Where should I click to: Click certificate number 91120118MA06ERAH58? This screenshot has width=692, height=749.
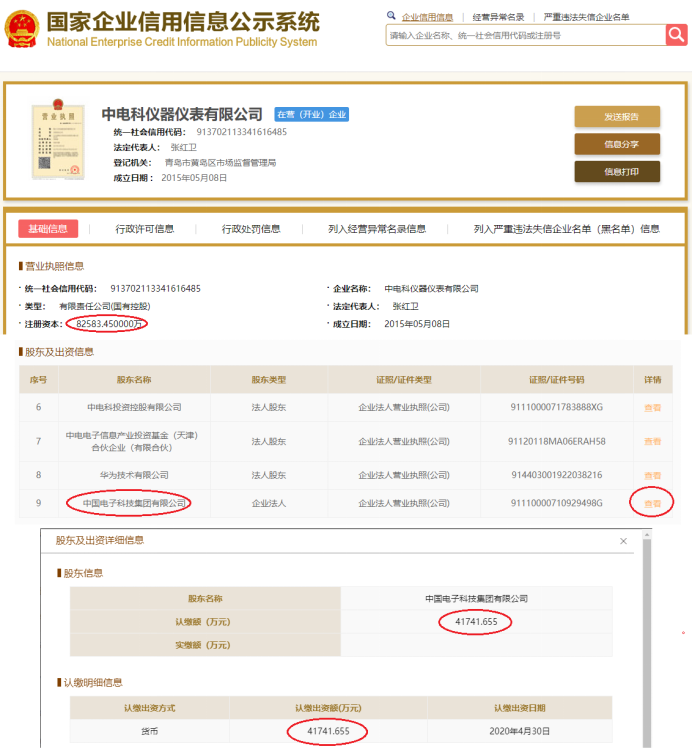point(557,441)
